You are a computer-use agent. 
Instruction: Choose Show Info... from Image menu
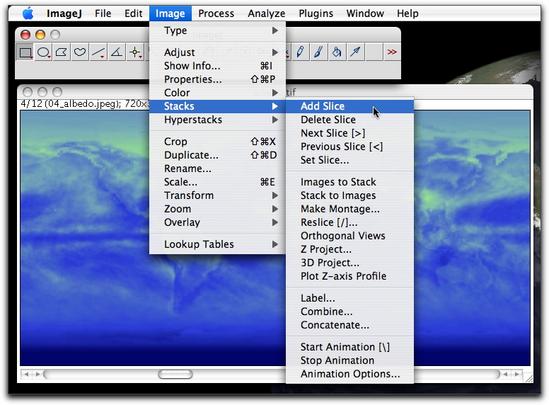click(217, 66)
